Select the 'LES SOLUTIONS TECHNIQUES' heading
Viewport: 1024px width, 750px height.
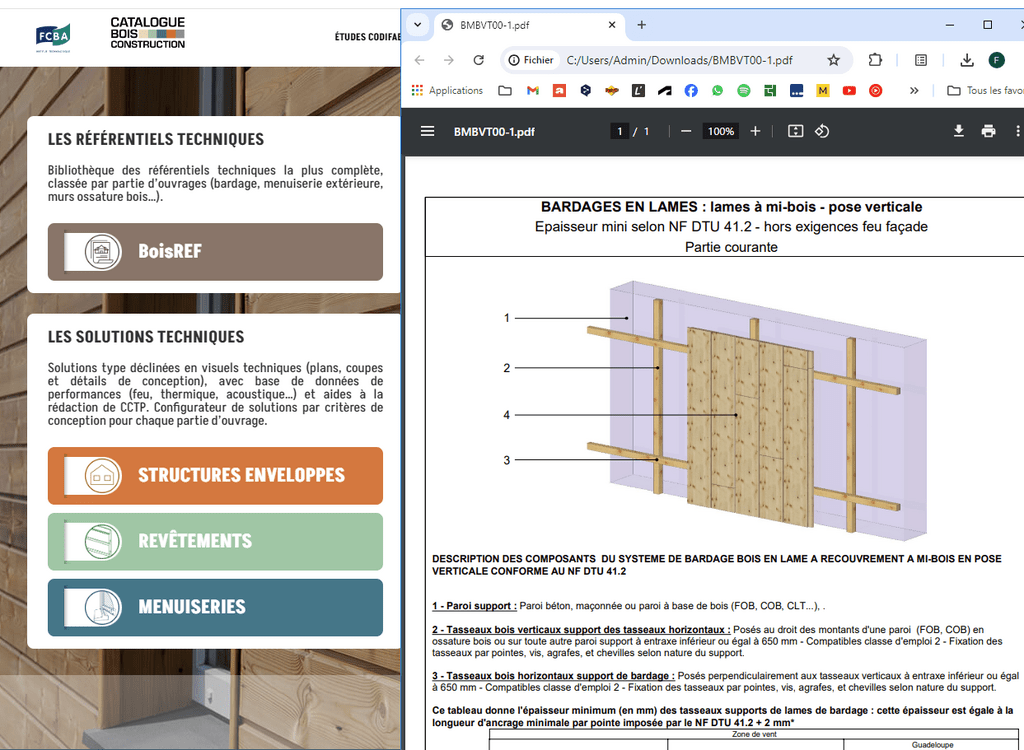click(x=146, y=336)
